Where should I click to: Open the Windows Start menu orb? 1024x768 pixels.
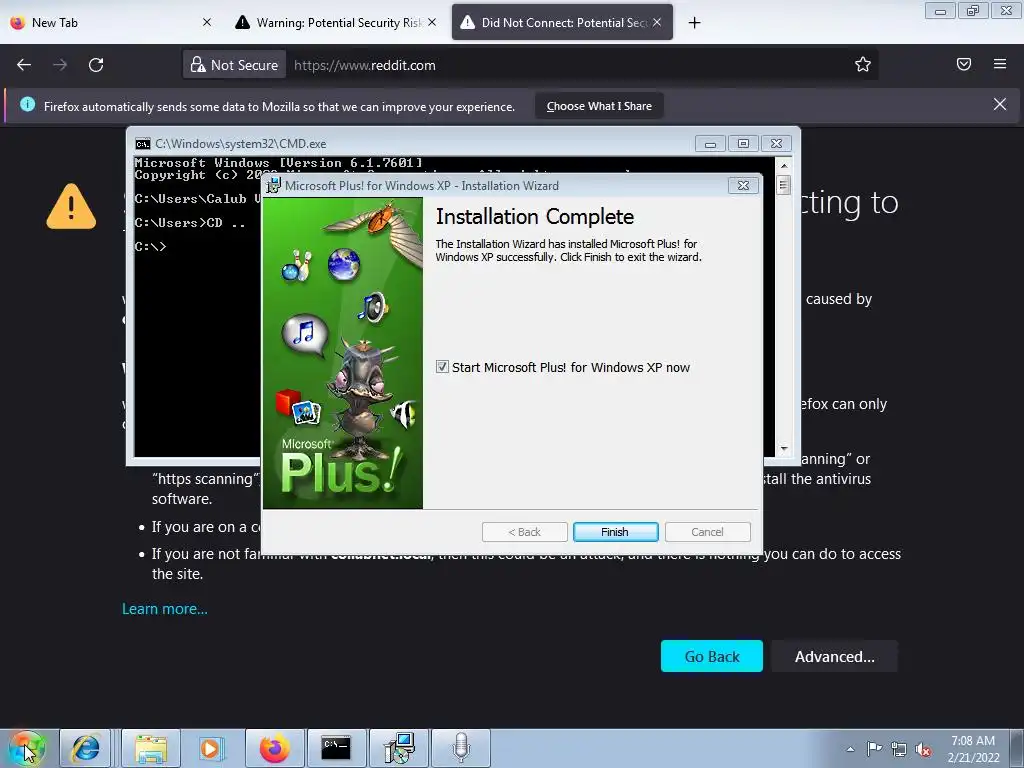(26, 748)
